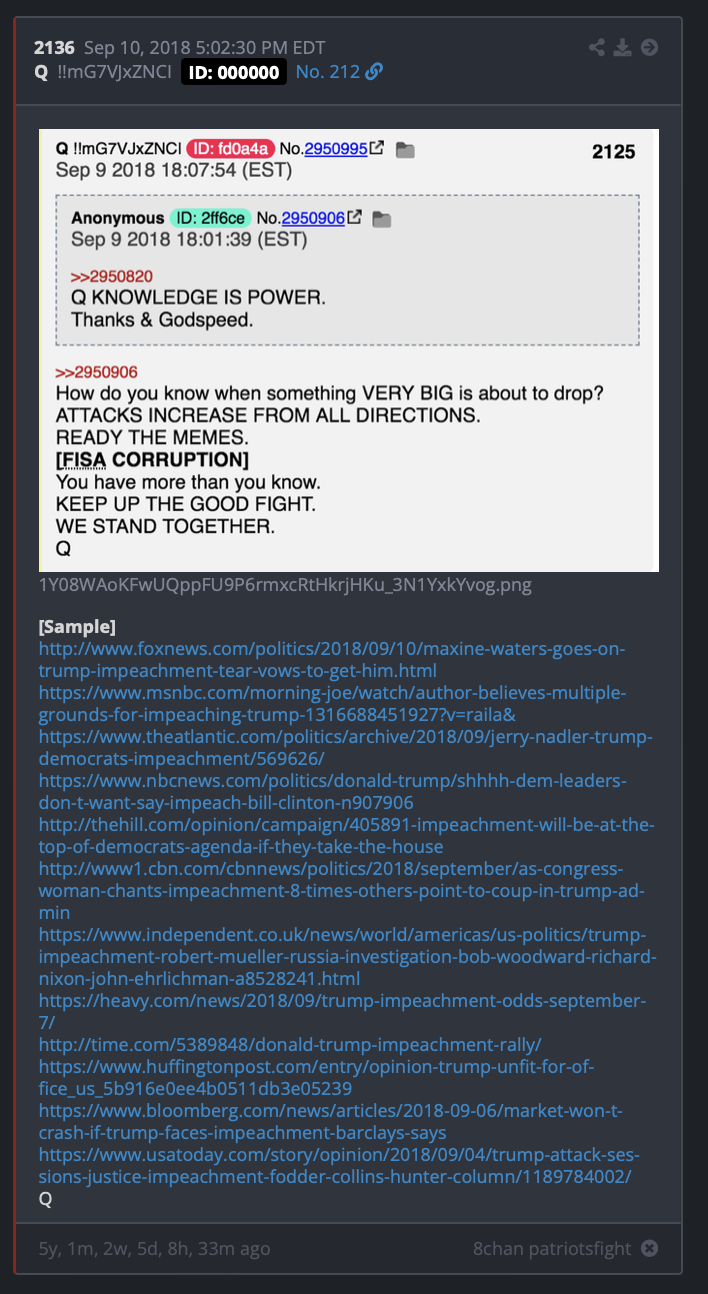Open the time.com impeachment rally link
Viewport: 708px width, 1294px height.
[290, 1044]
